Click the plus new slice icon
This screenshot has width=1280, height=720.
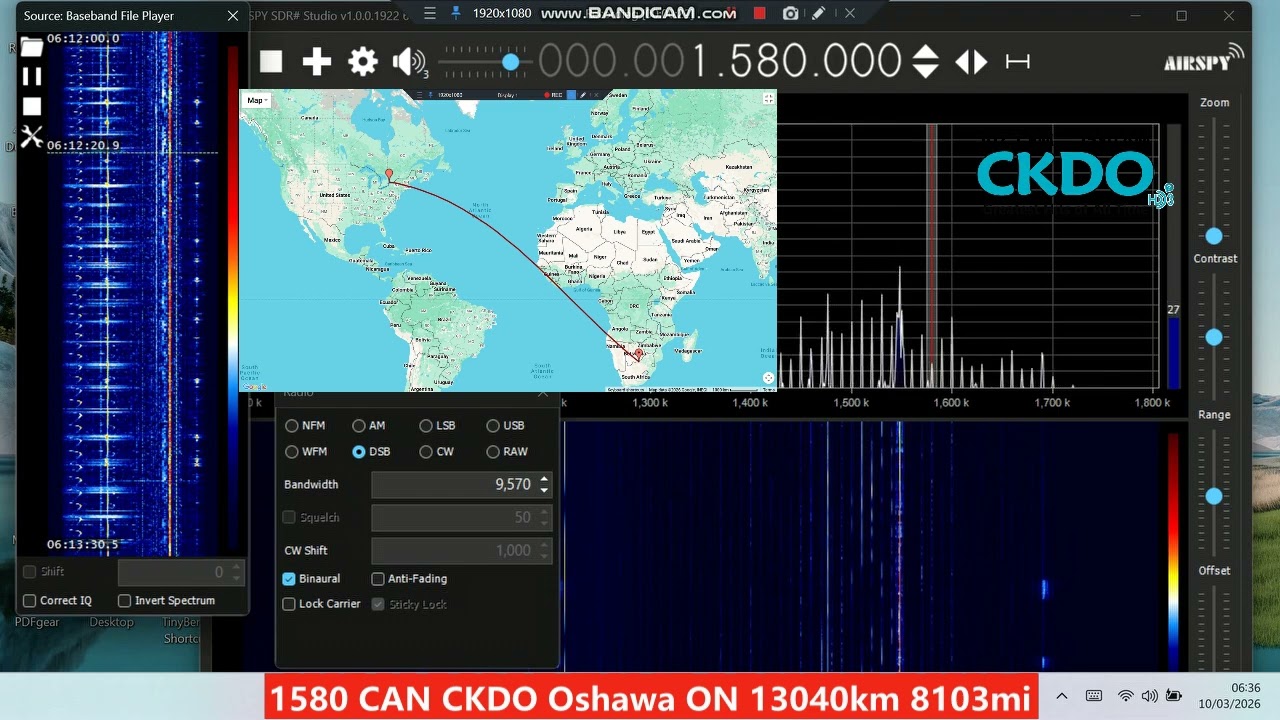tap(317, 62)
